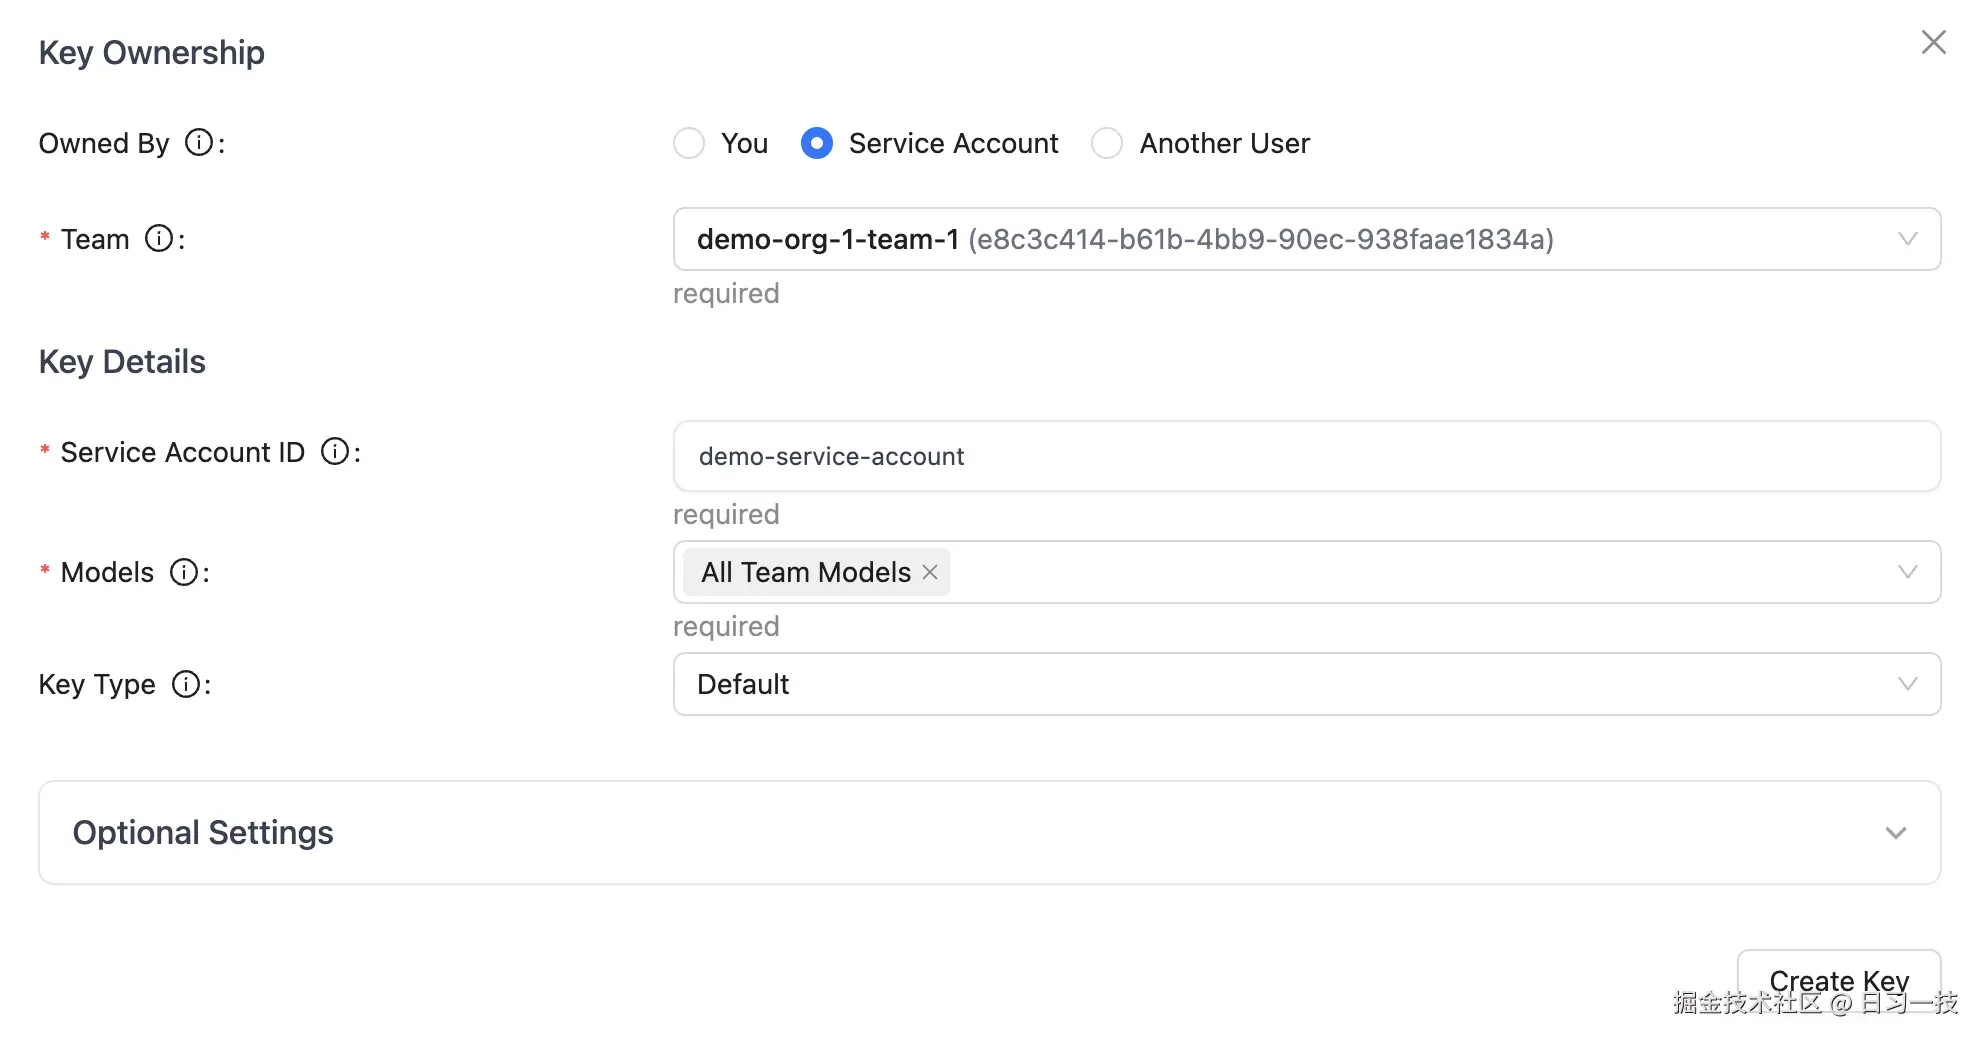
Task: Dismiss the dialog with the close X
Action: pyautogui.click(x=1934, y=42)
